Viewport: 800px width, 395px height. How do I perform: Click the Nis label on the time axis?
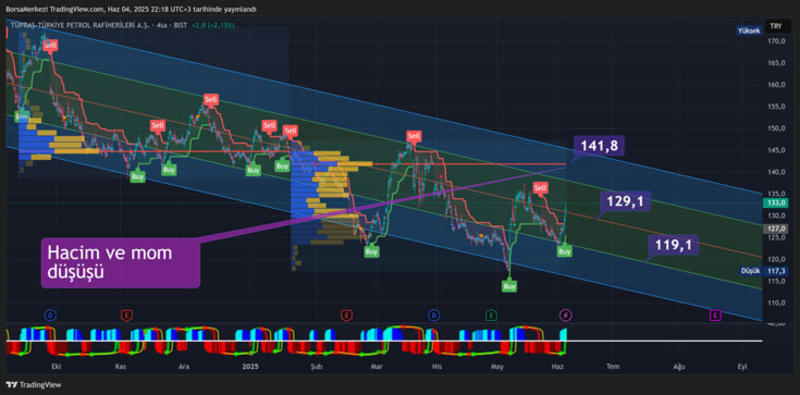[436, 366]
